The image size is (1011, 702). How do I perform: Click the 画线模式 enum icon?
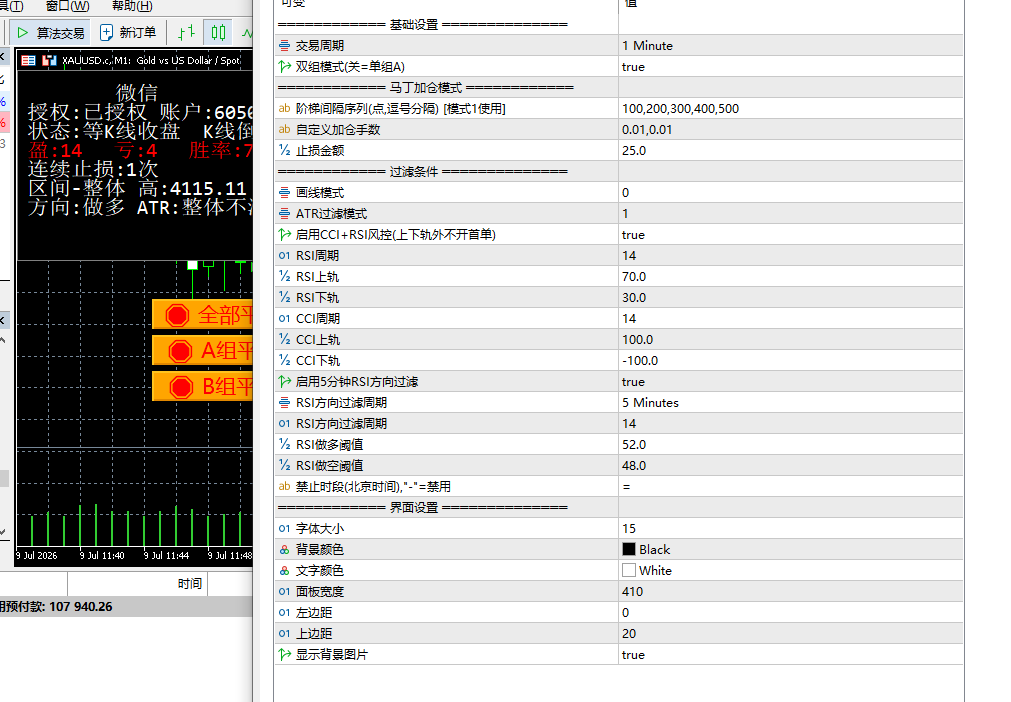[284, 193]
